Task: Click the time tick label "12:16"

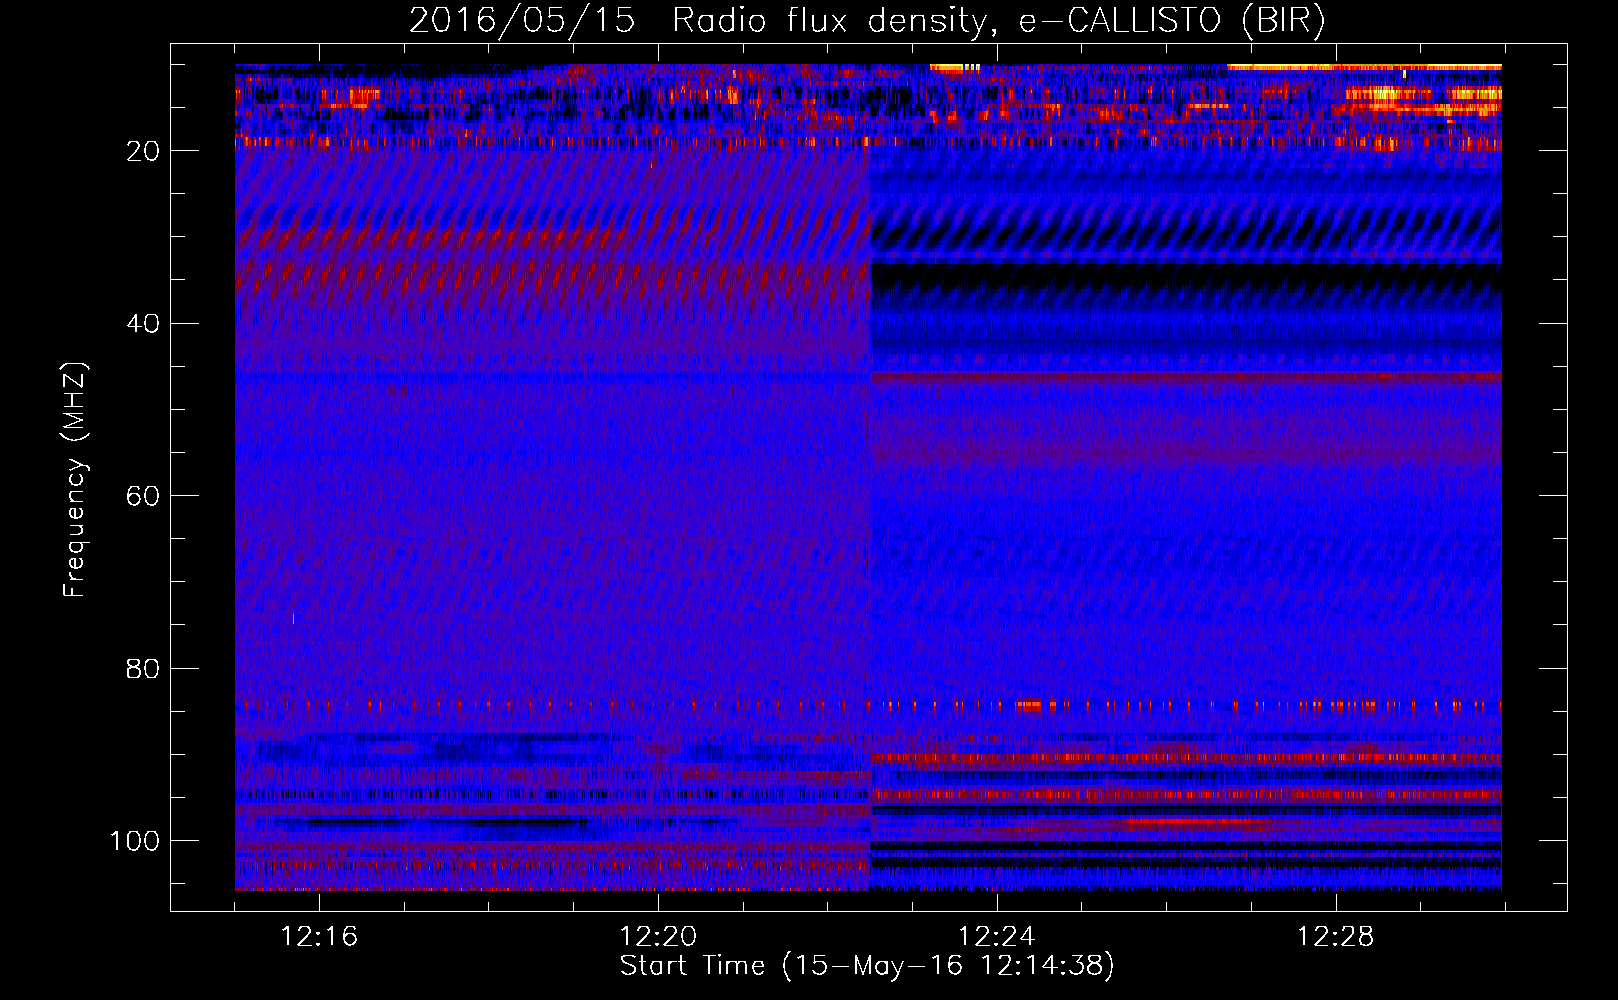Action: (319, 937)
